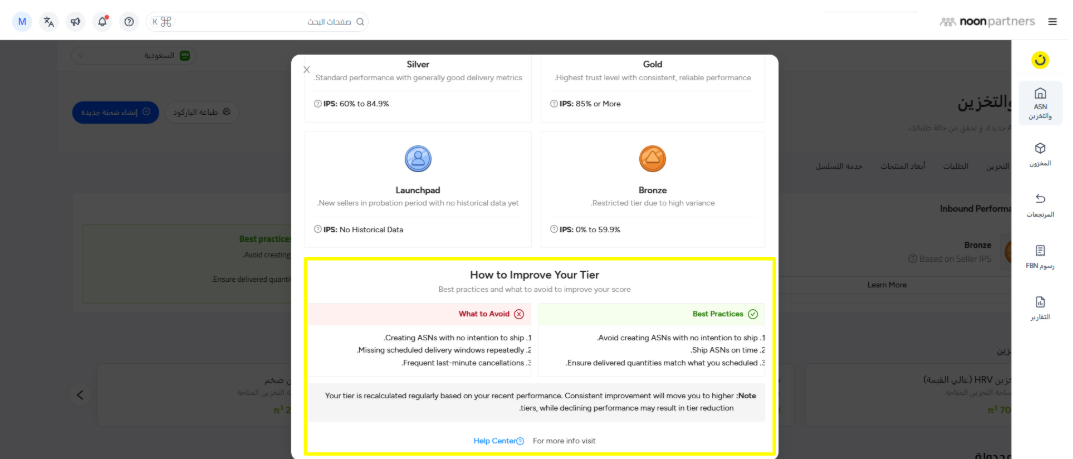Open the M user profile avatar
Viewport: 1073px width, 459px height.
[x=22, y=22]
